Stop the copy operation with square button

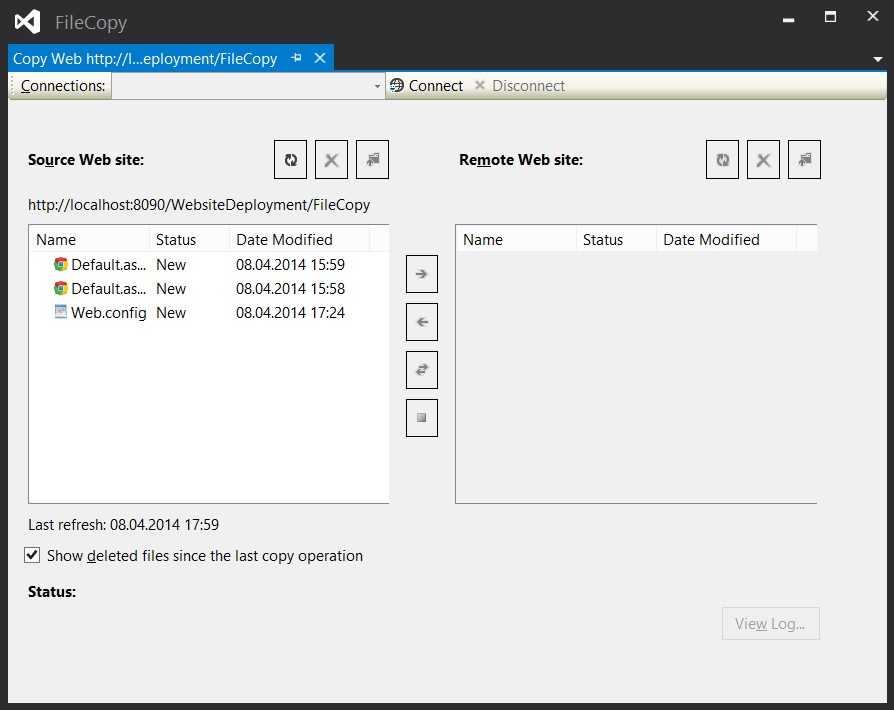[x=422, y=418]
